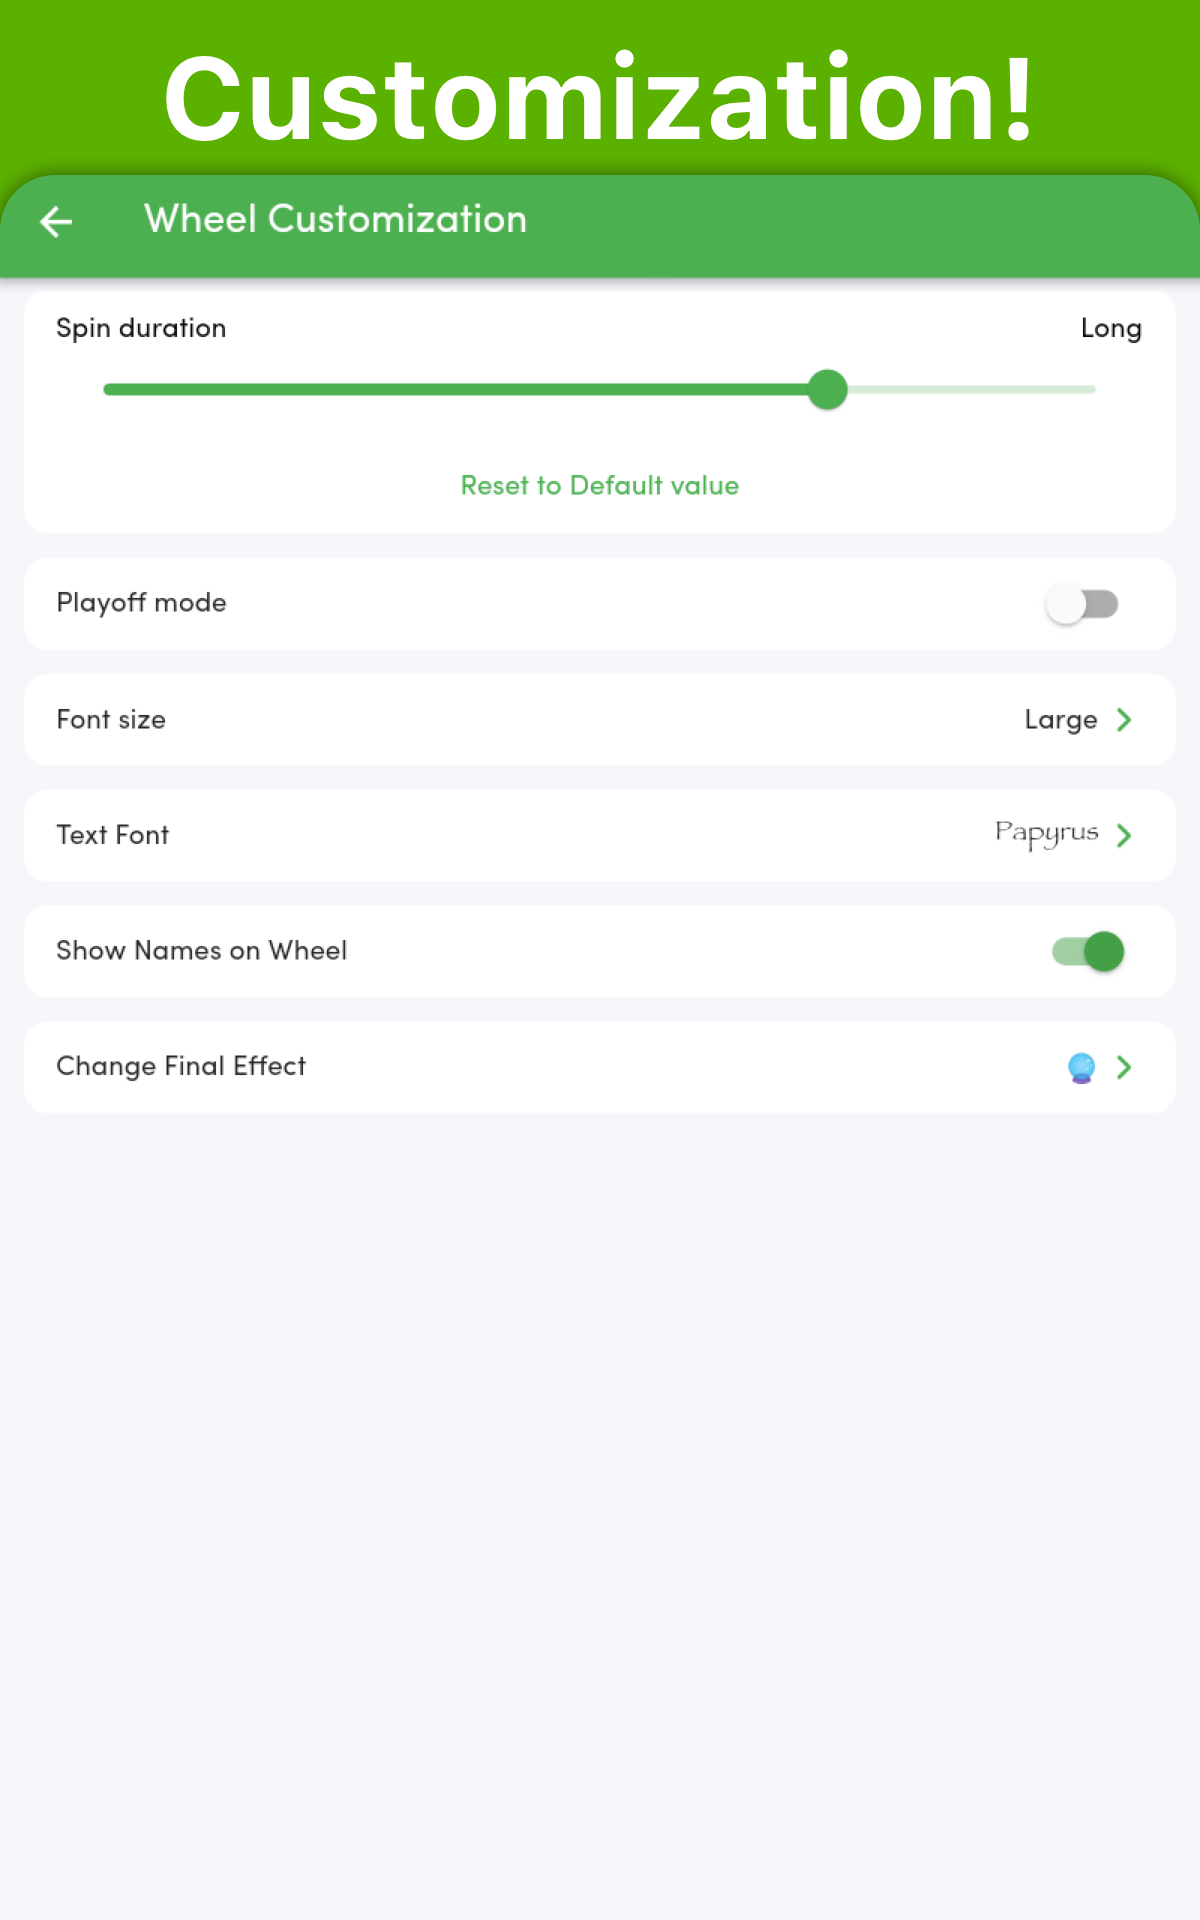Screen dimensions: 1200x1920
Task: Click the crystal ball final effect icon
Action: pos(1081,1068)
